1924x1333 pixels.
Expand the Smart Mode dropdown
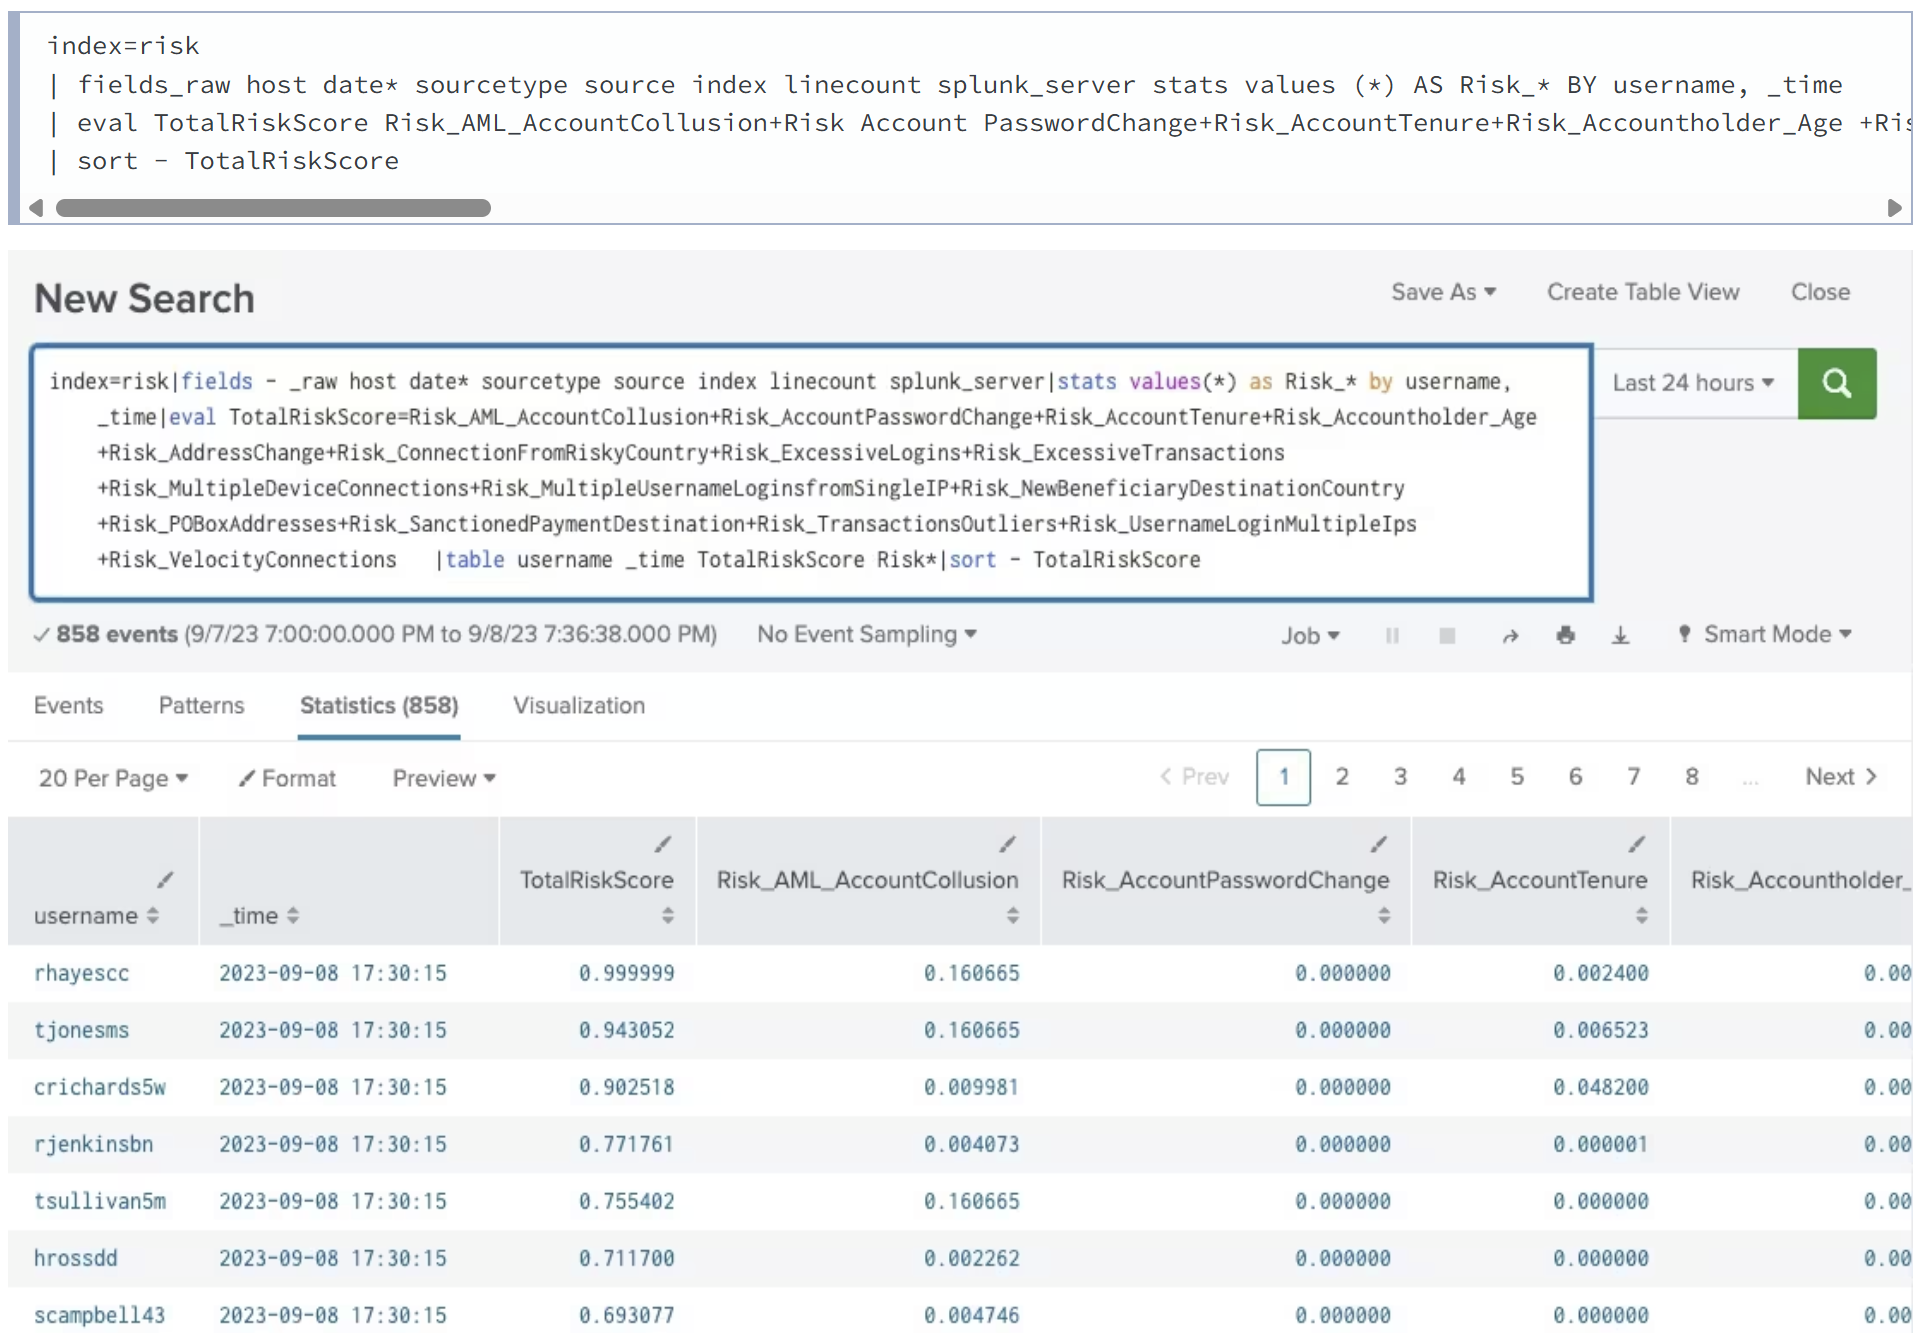pyautogui.click(x=1777, y=635)
